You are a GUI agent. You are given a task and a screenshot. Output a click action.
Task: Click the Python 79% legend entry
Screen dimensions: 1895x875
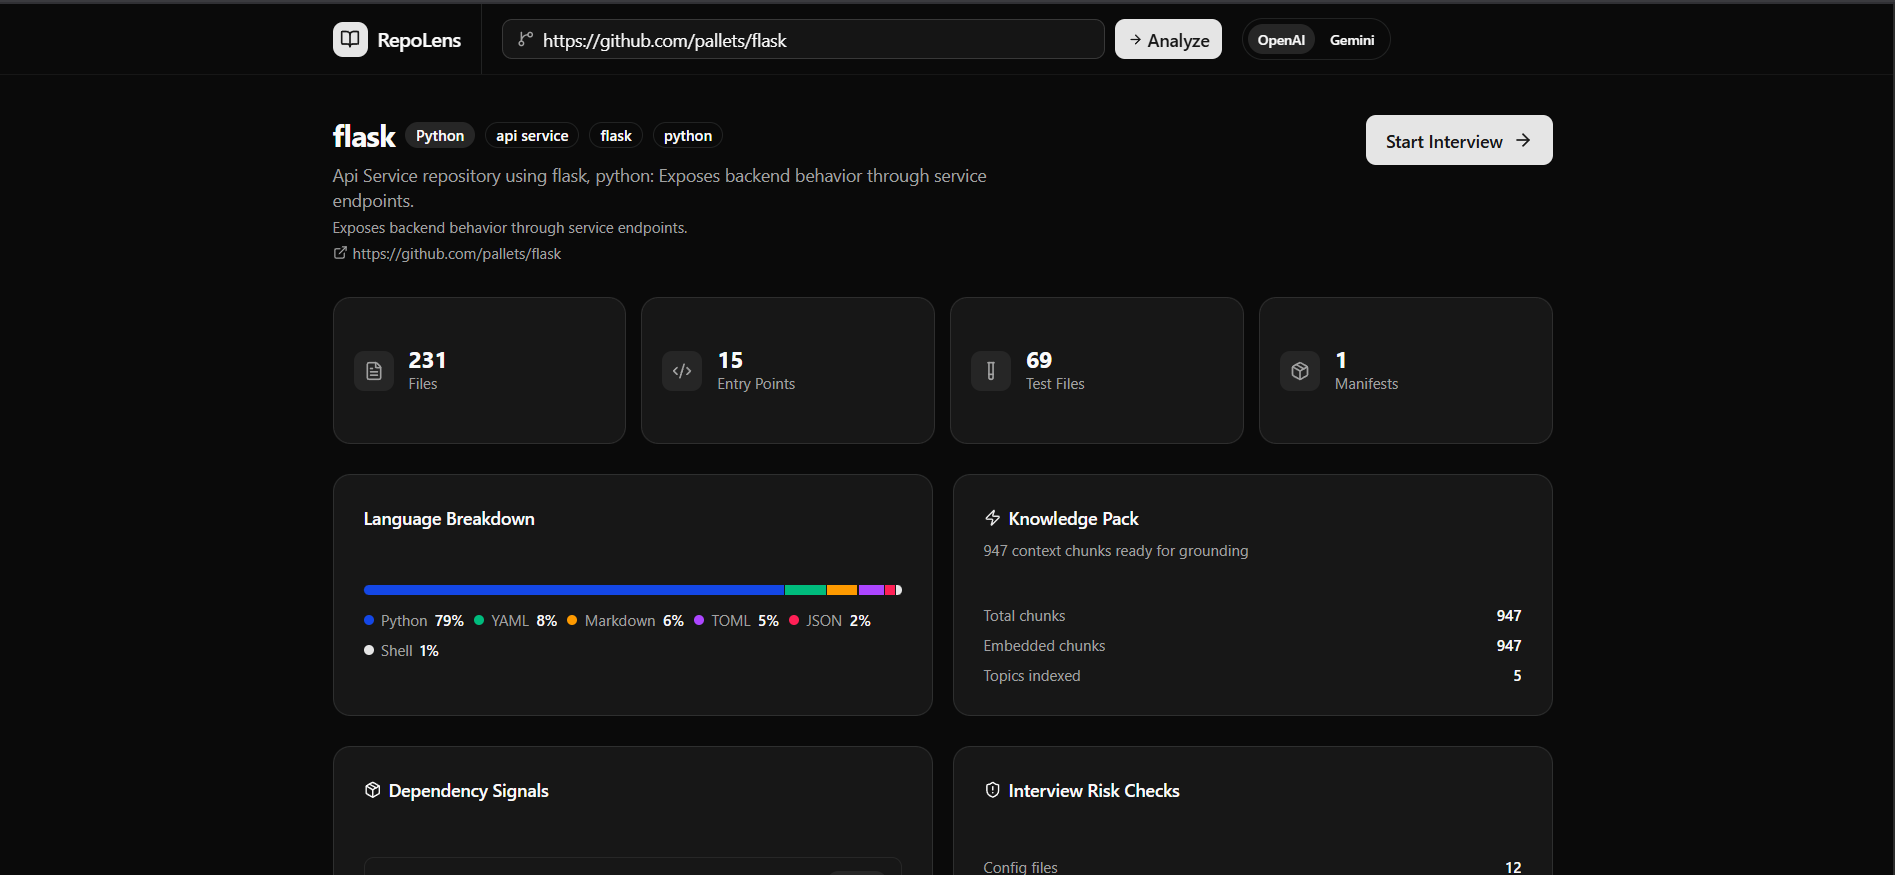pos(414,621)
